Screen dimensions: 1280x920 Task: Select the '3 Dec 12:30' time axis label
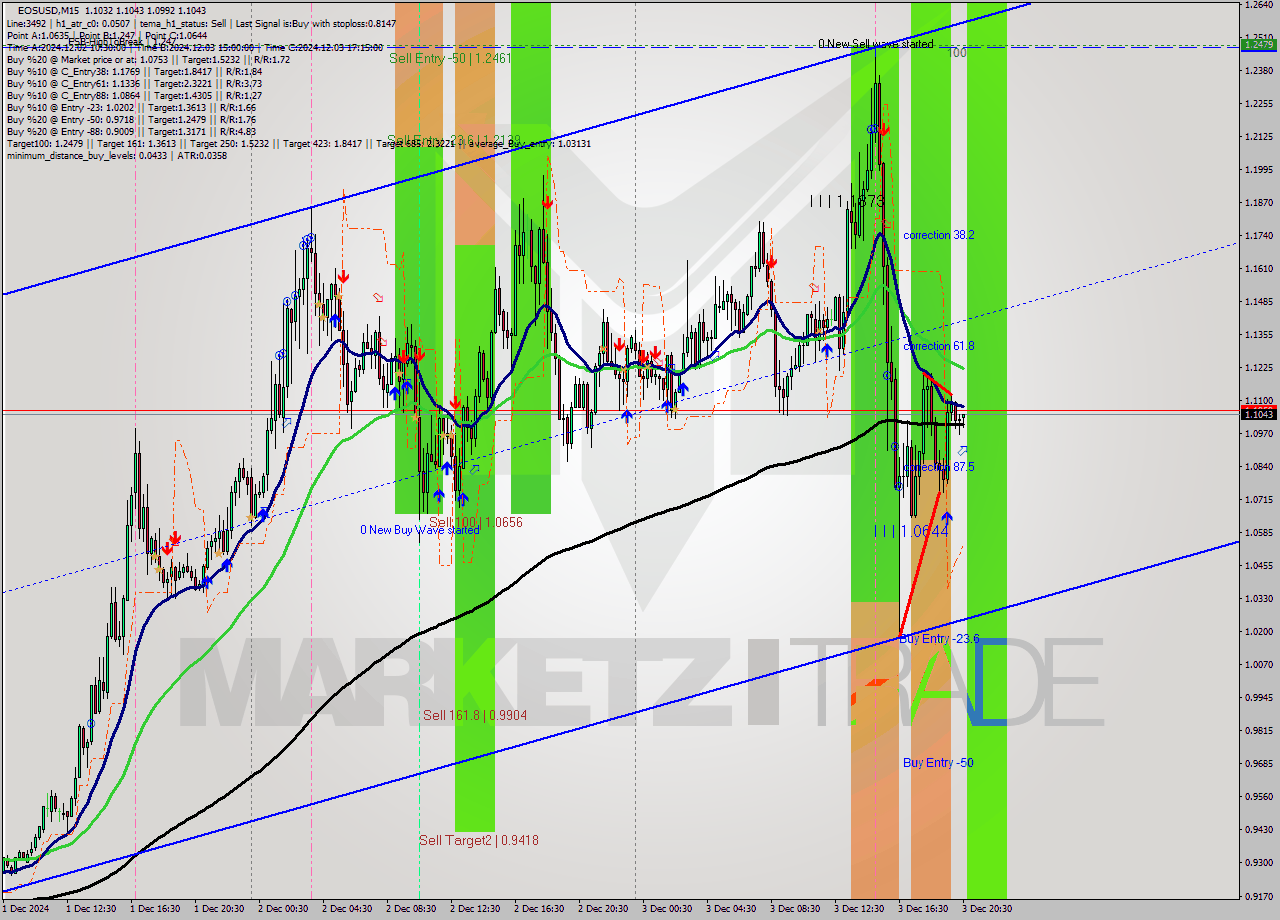pyautogui.click(x=859, y=909)
